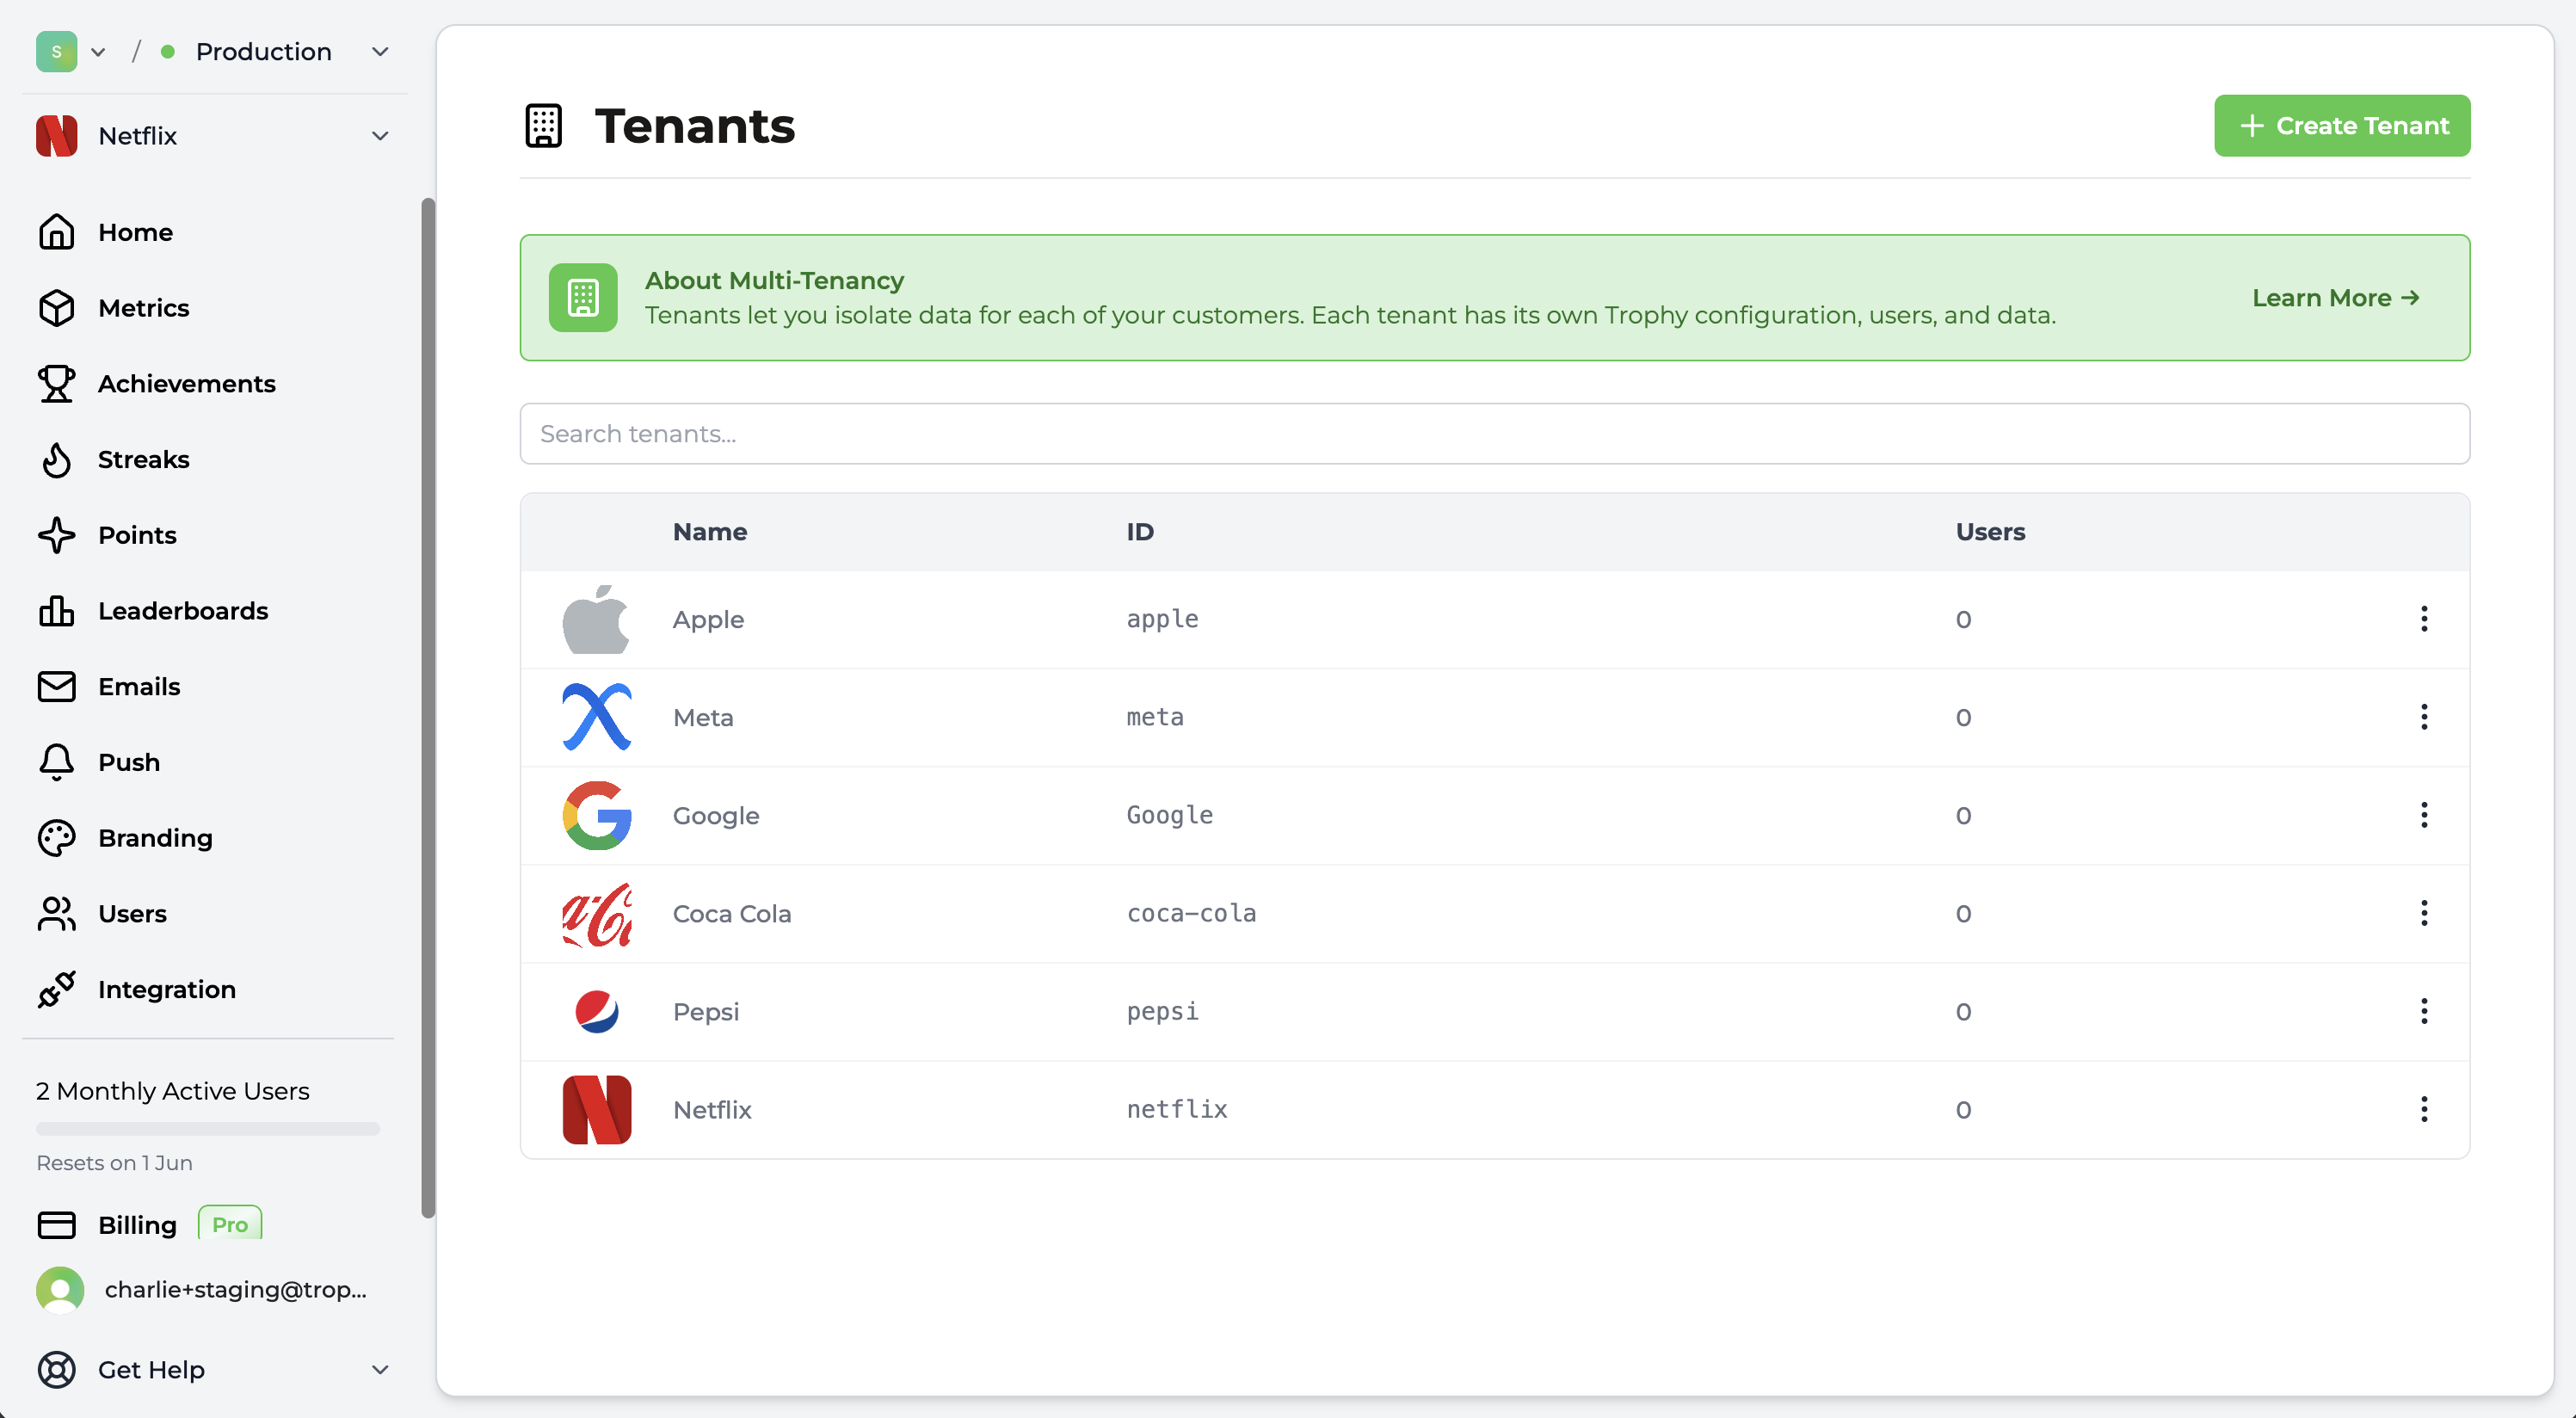Click 'Resets on 1 Jun' text
This screenshot has height=1418, width=2576.
pos(115,1163)
